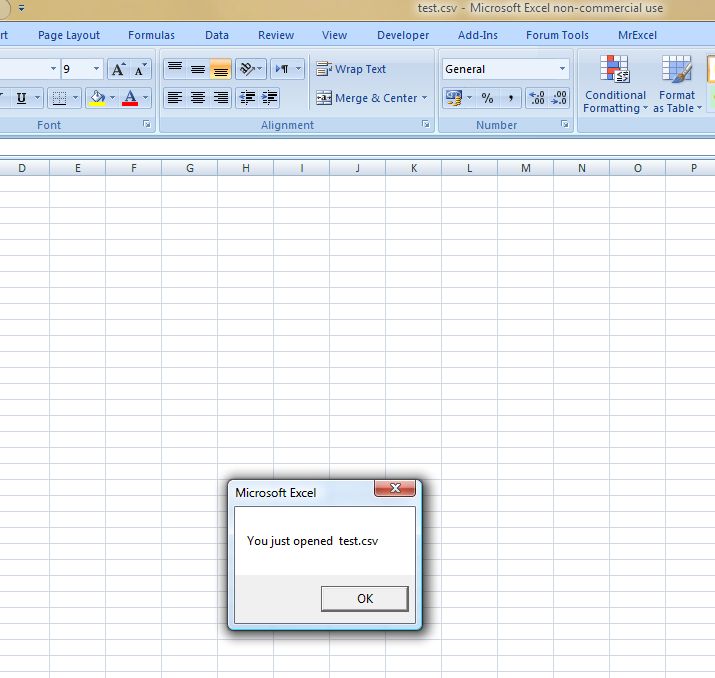
Task: Click Decrease Decimal icon
Action: [559, 98]
